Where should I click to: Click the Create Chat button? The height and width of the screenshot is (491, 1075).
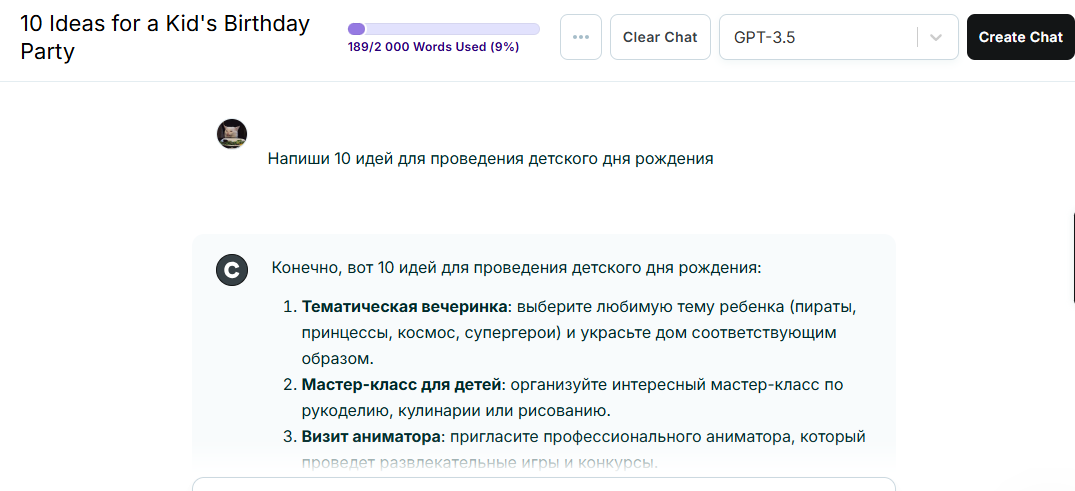point(1021,37)
